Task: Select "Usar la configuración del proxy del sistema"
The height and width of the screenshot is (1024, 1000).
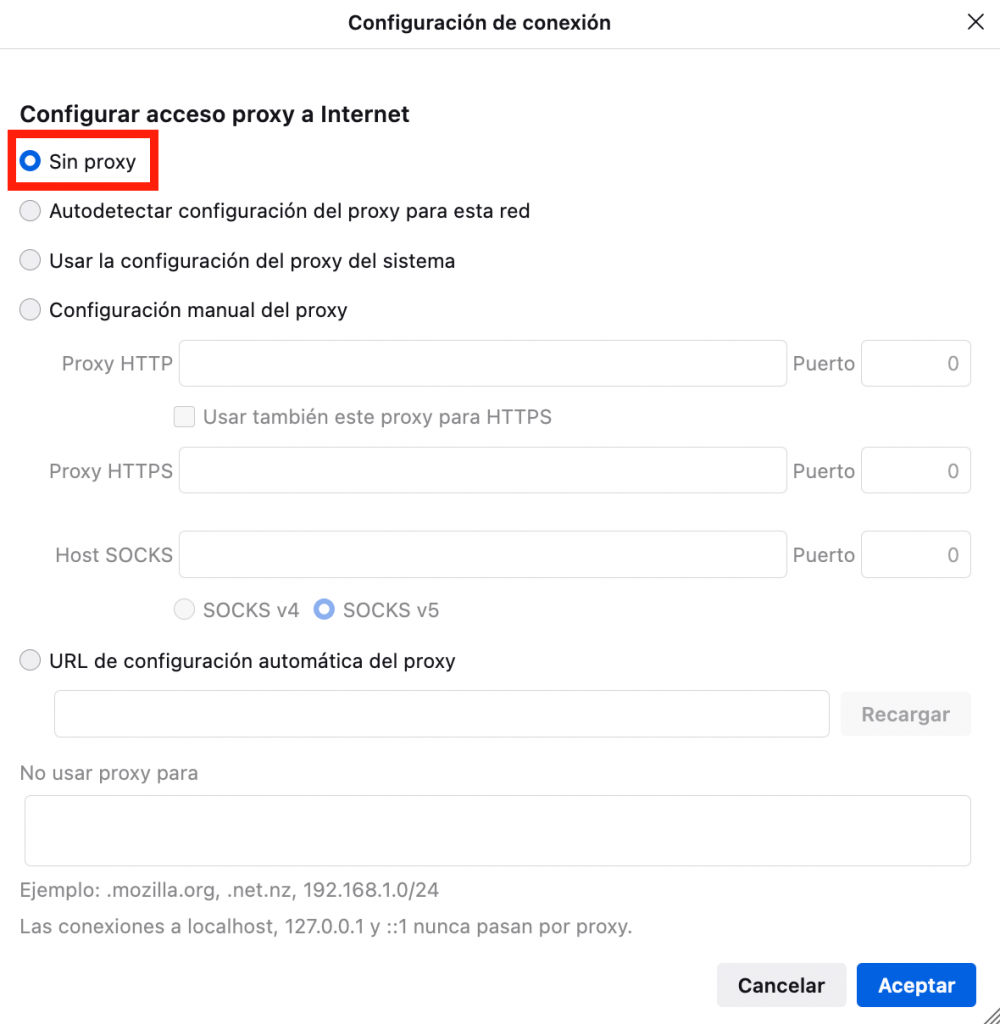Action: [x=30, y=260]
